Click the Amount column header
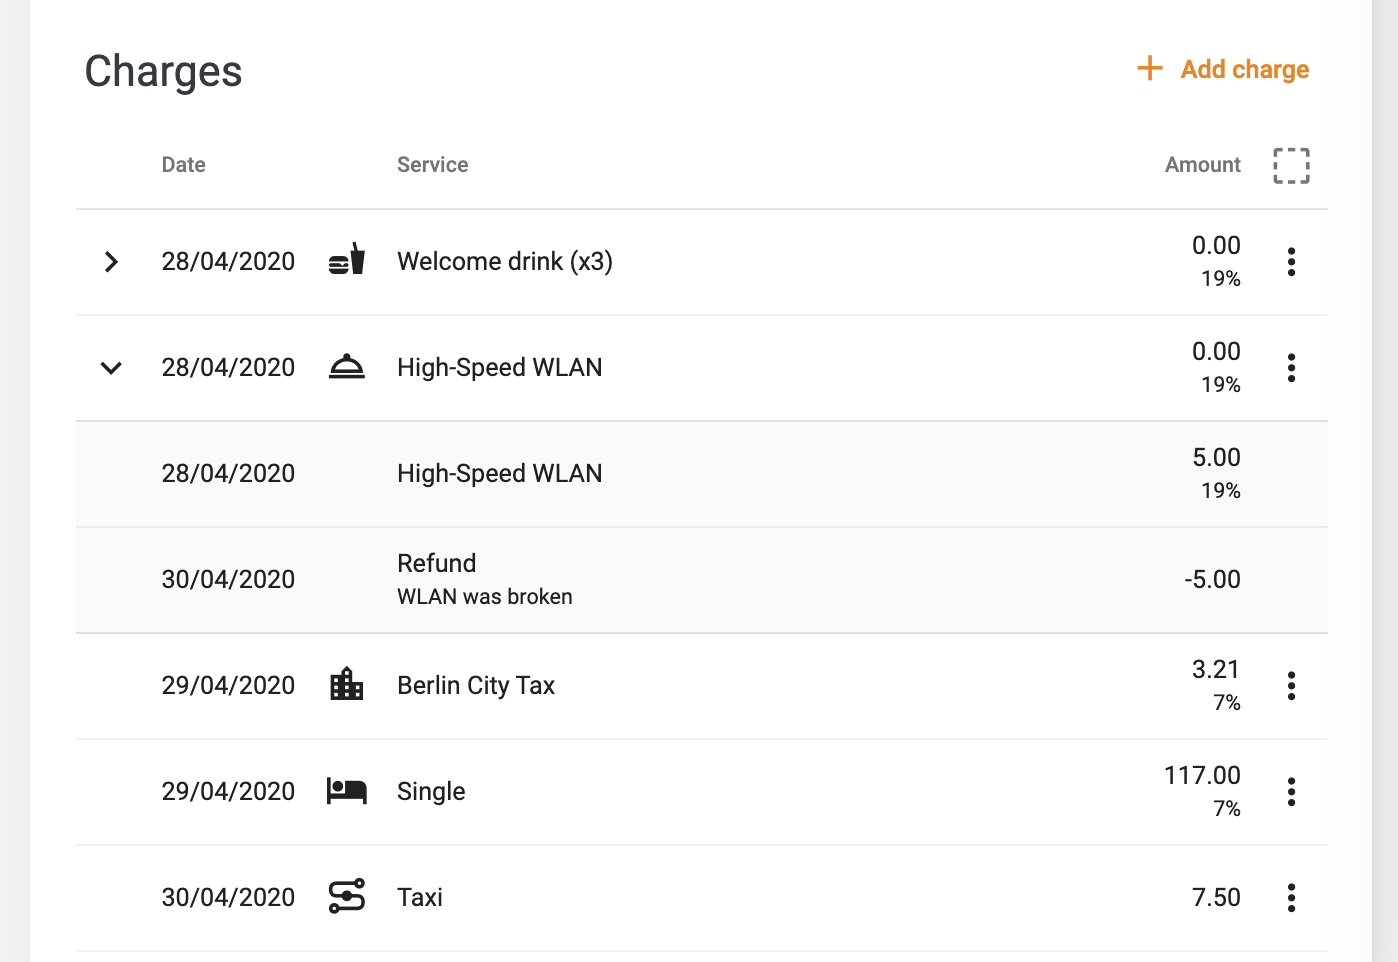This screenshot has width=1398, height=962. click(1203, 165)
